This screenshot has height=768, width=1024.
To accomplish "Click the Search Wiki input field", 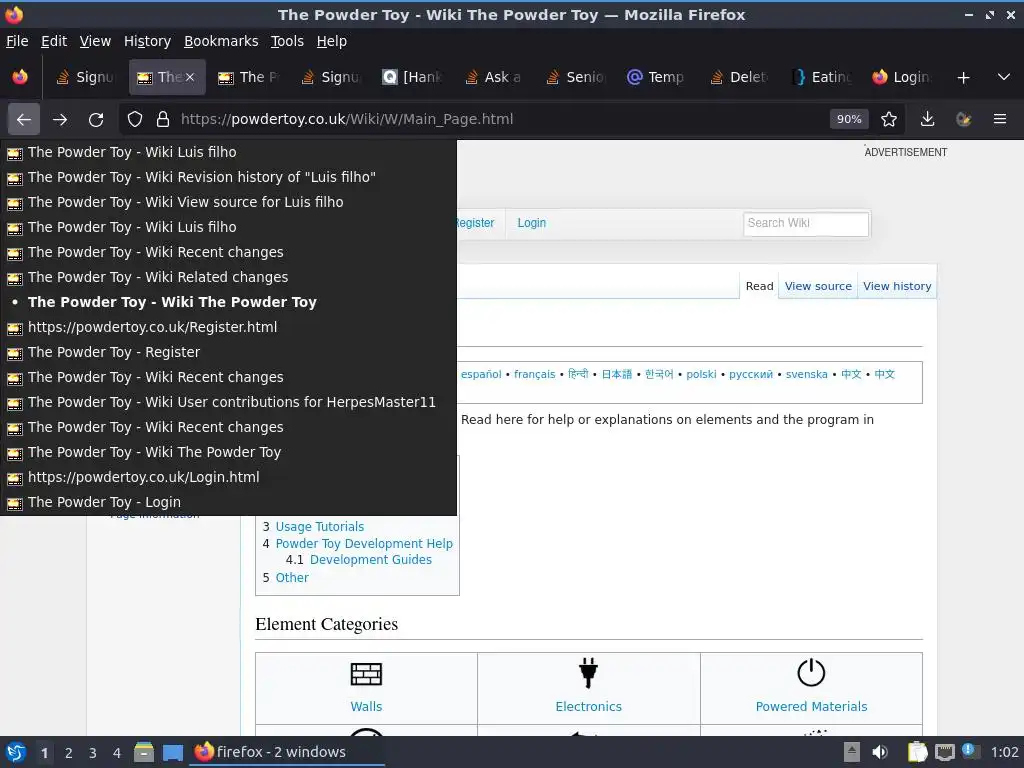I will pos(806,223).
